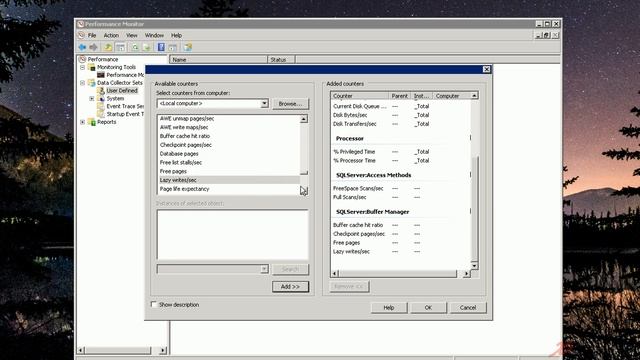
Task: Click the Counter column header
Action: tap(360, 96)
